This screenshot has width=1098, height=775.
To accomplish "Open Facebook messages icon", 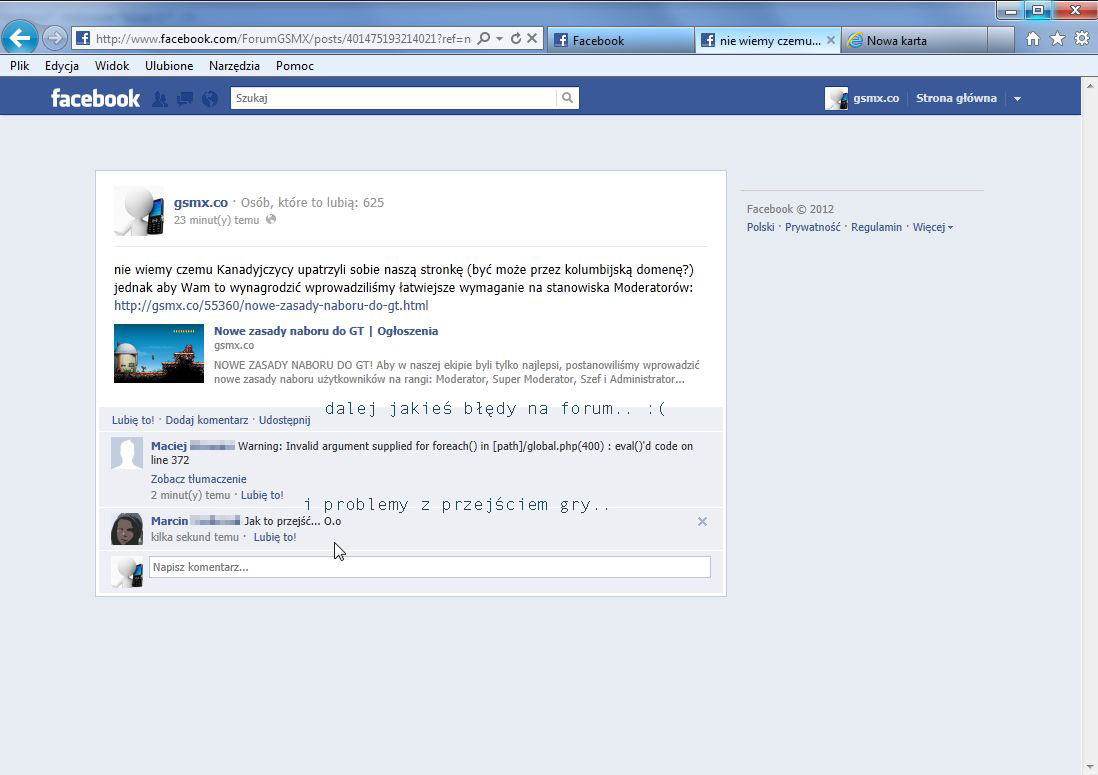I will [184, 99].
